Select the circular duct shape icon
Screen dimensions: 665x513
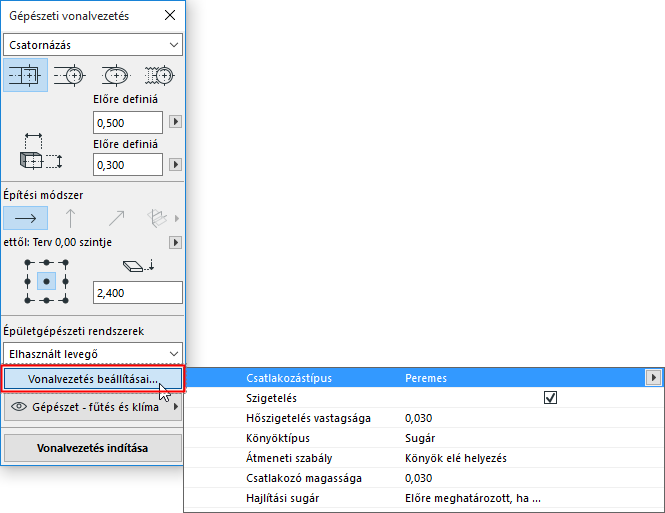coord(70,75)
